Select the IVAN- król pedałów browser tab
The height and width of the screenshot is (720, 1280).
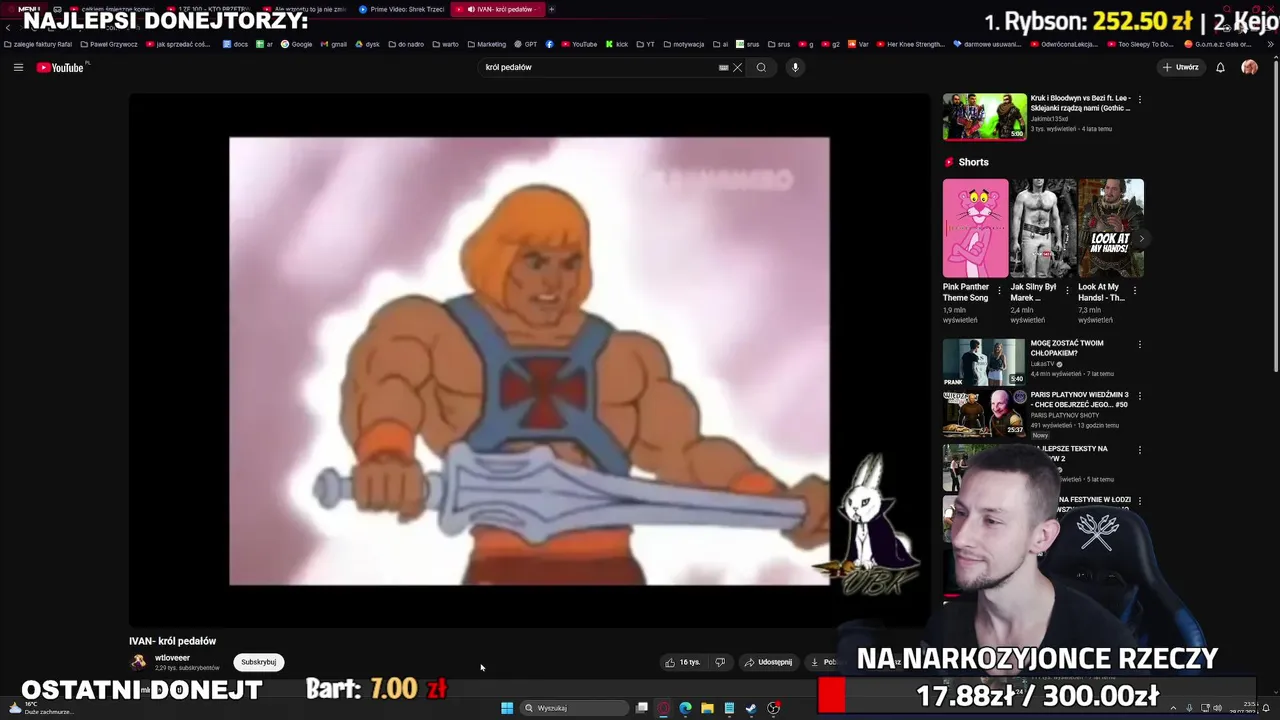(497, 9)
